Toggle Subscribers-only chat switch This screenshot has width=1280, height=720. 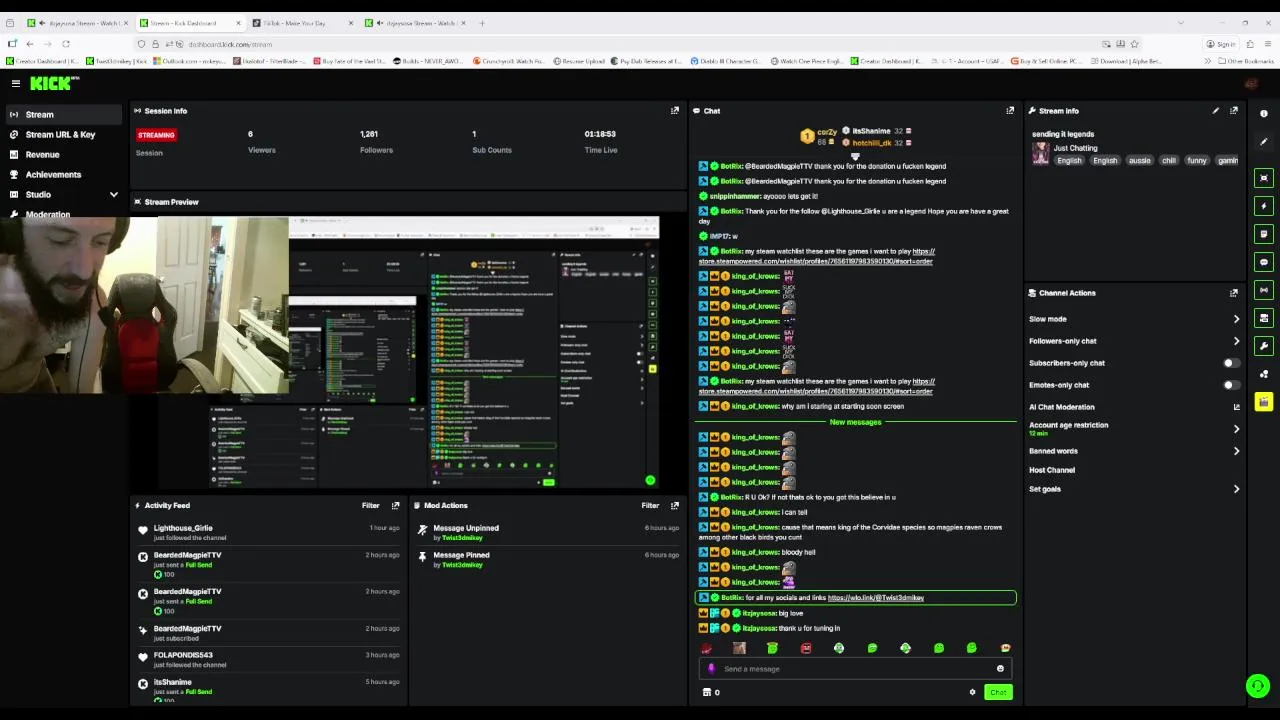1231,363
